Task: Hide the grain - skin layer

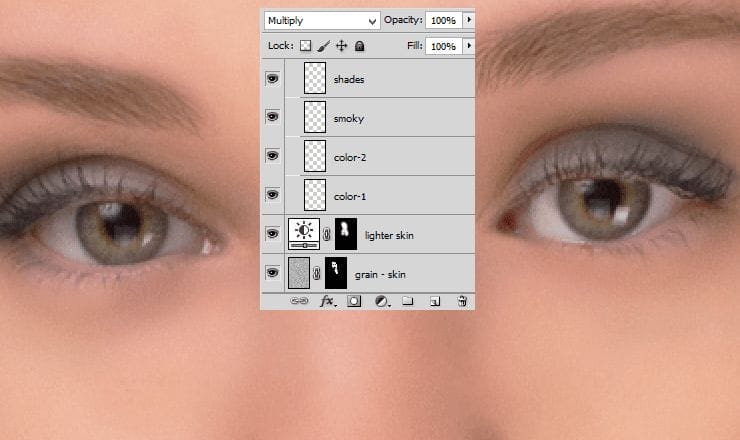Action: pos(272,272)
